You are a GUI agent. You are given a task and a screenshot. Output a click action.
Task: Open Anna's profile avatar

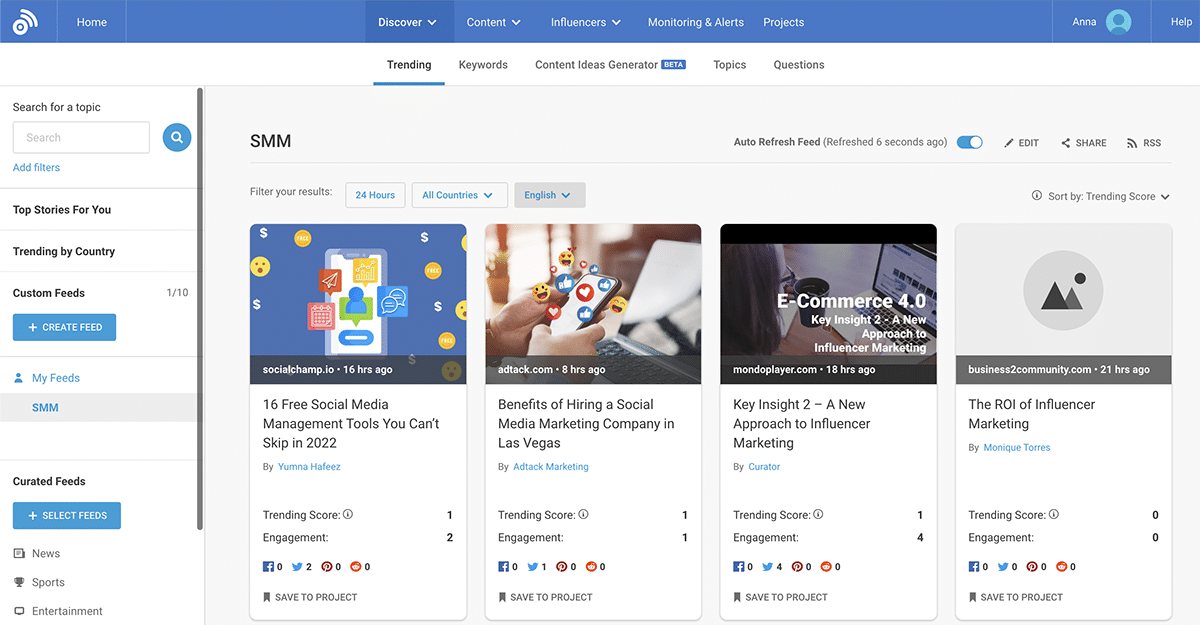[1119, 22]
